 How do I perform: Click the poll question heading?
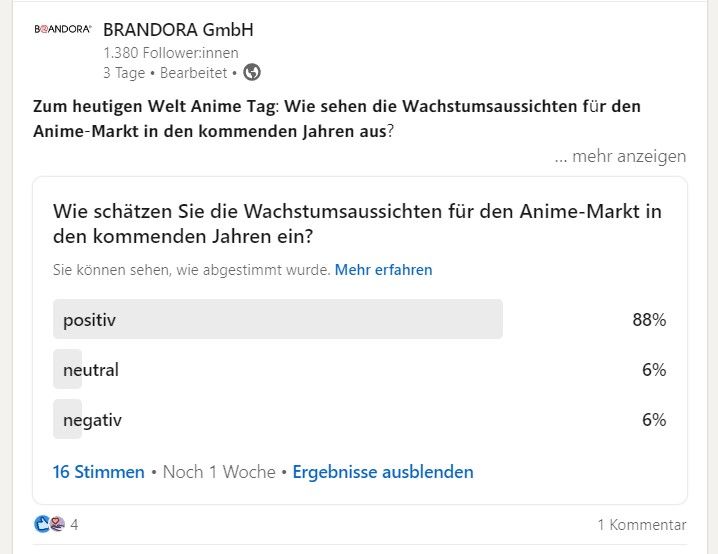[357, 224]
